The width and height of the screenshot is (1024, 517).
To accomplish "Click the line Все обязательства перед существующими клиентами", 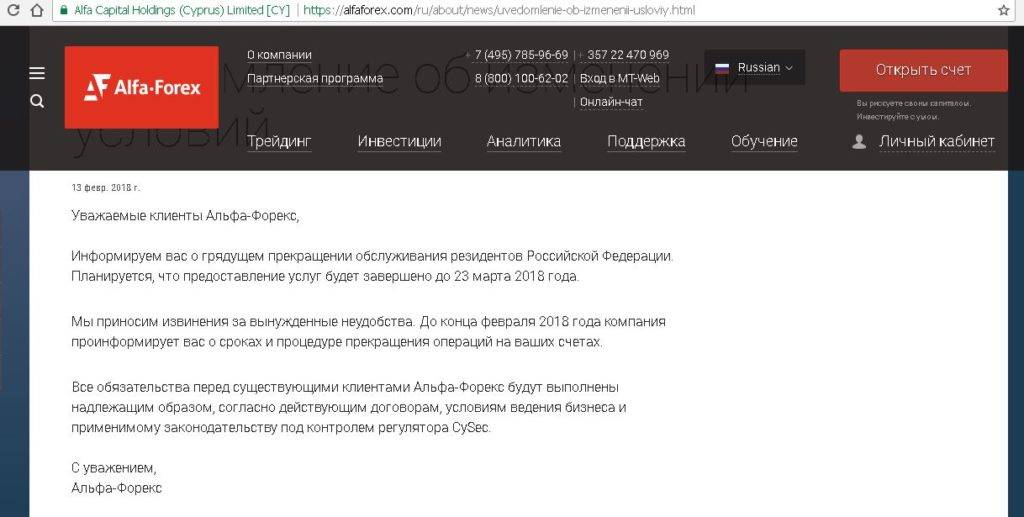I will pos(345,387).
